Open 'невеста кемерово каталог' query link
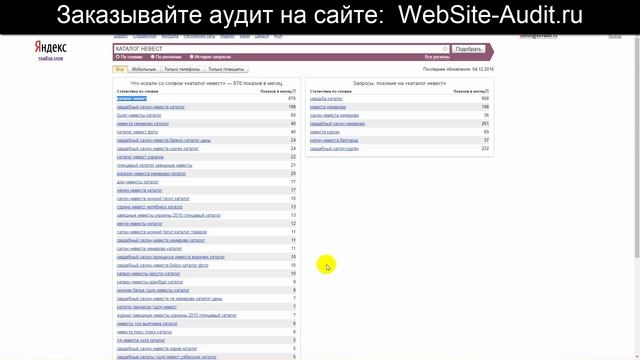The width and height of the screenshot is (640, 360). [143, 124]
